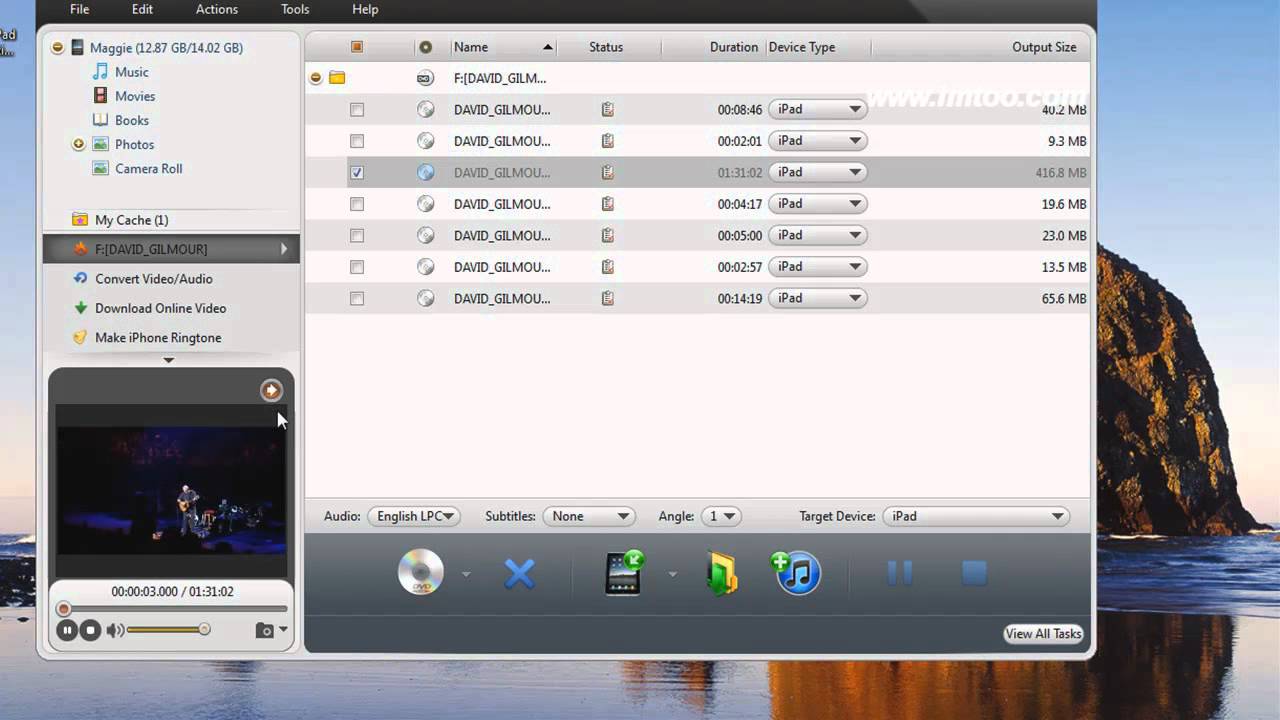The width and height of the screenshot is (1280, 720).
Task: Open device type dropdown for 00:08:46 row
Action: tap(817, 110)
